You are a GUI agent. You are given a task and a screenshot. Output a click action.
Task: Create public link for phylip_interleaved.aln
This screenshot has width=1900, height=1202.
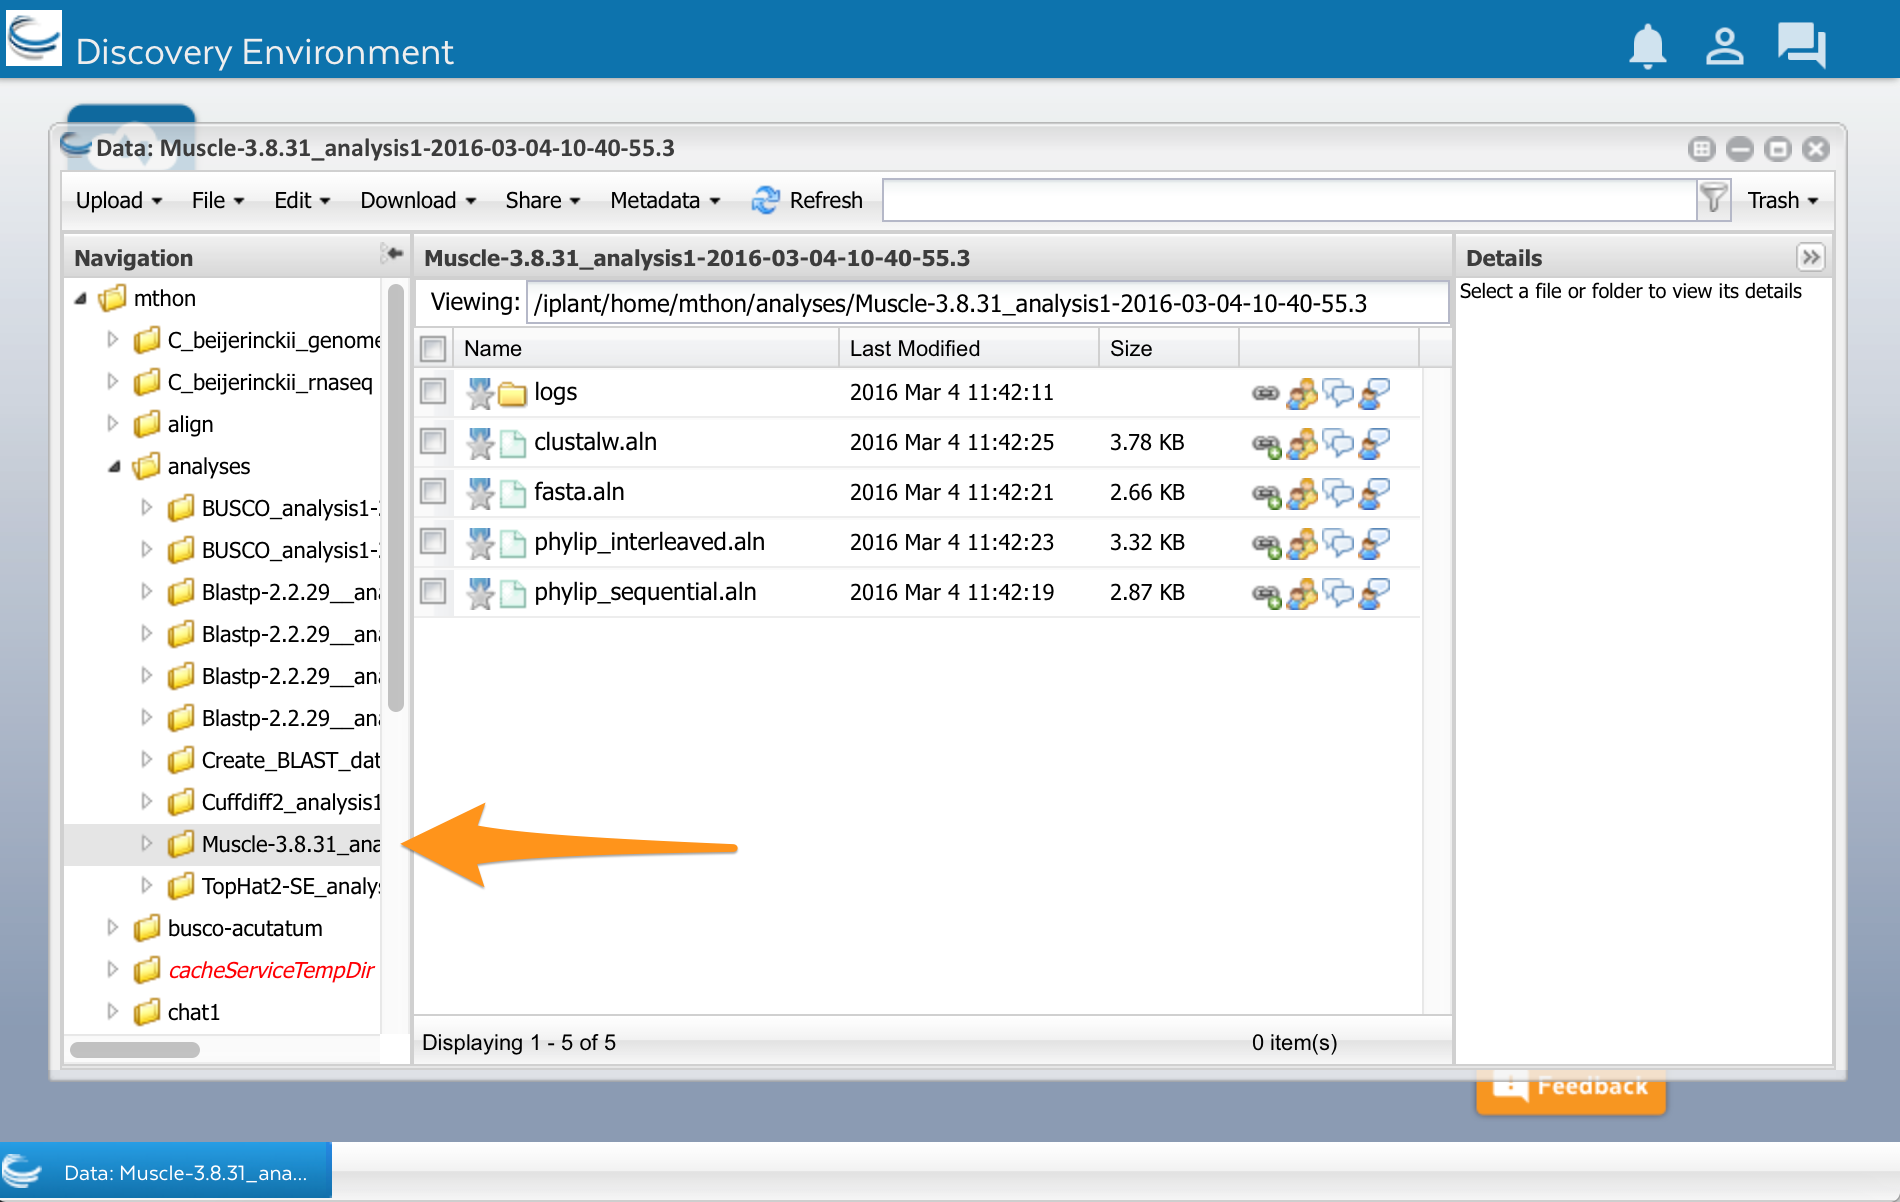1267,545
